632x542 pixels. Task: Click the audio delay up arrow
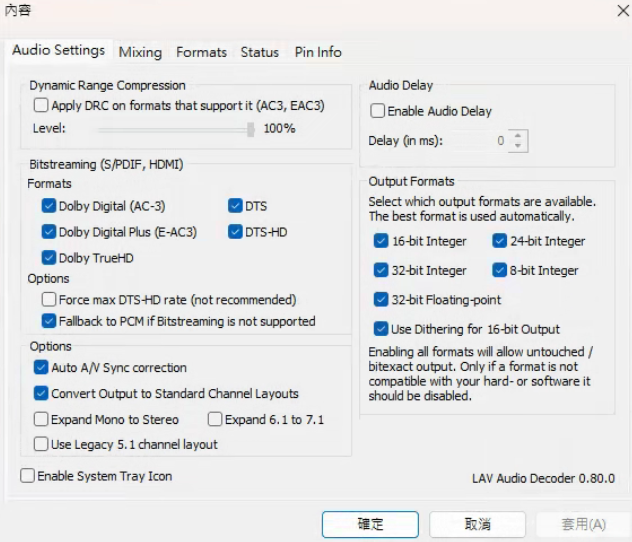click(x=517, y=135)
